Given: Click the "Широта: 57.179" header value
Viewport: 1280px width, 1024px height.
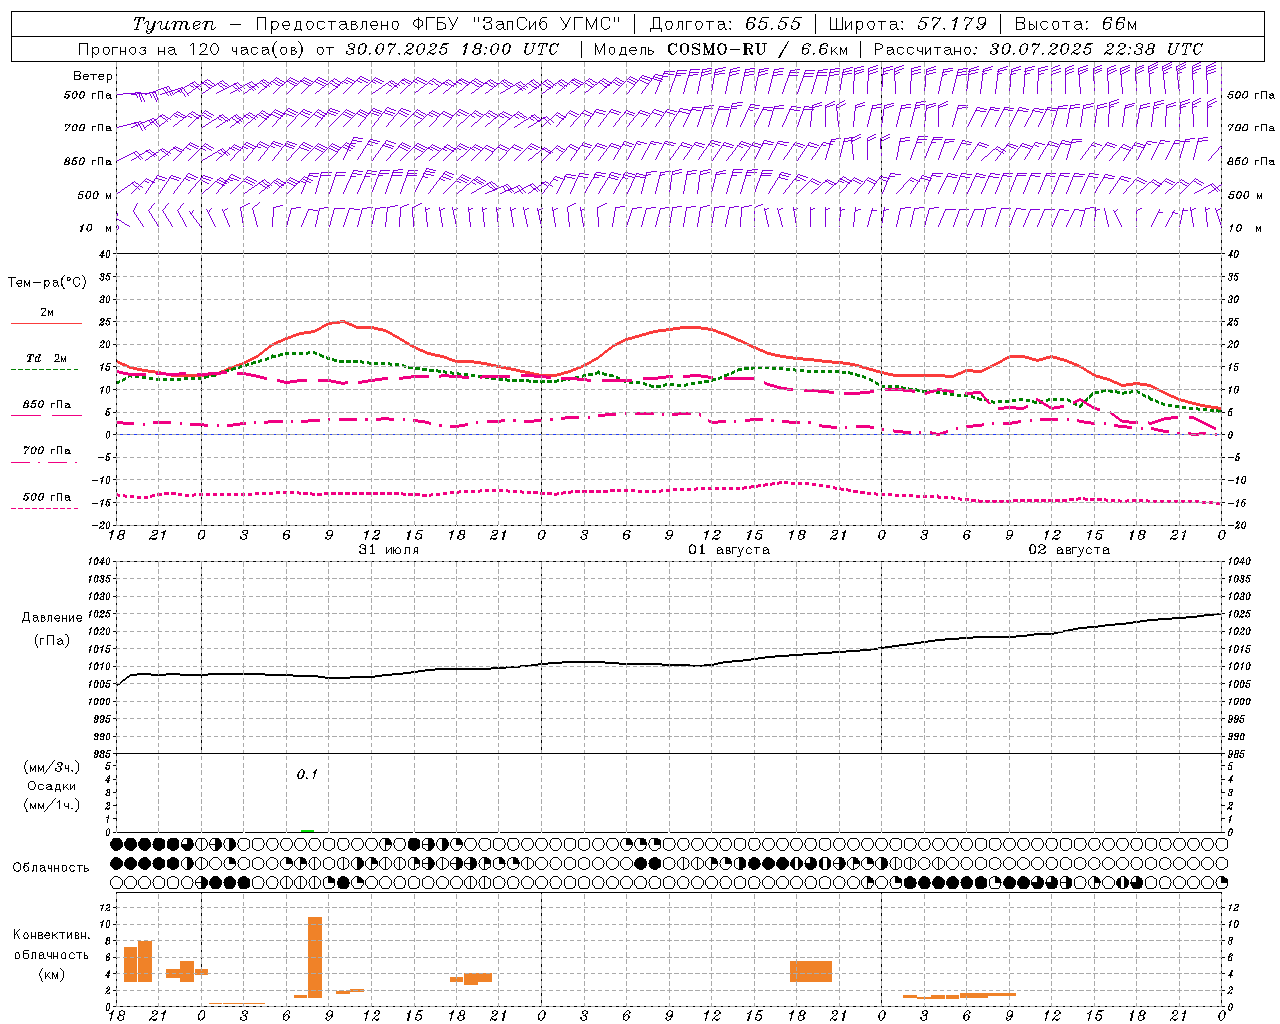Looking at the screenshot, I should (x=908, y=24).
